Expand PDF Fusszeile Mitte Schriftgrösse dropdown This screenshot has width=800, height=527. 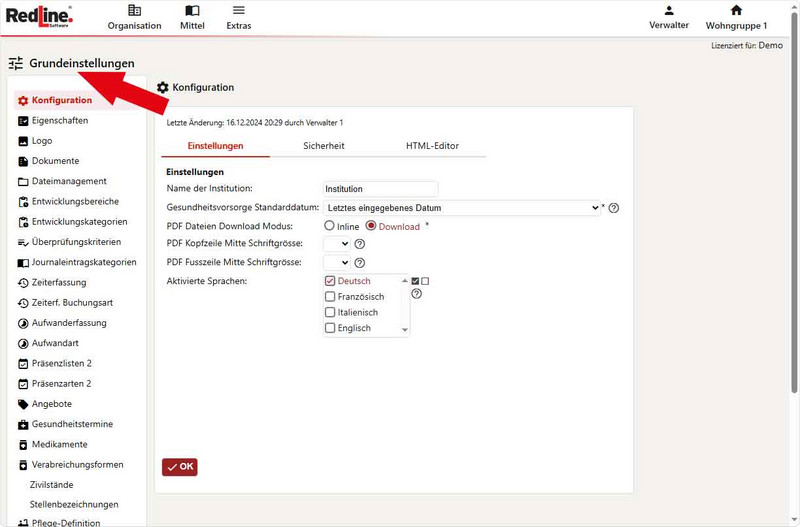337,262
